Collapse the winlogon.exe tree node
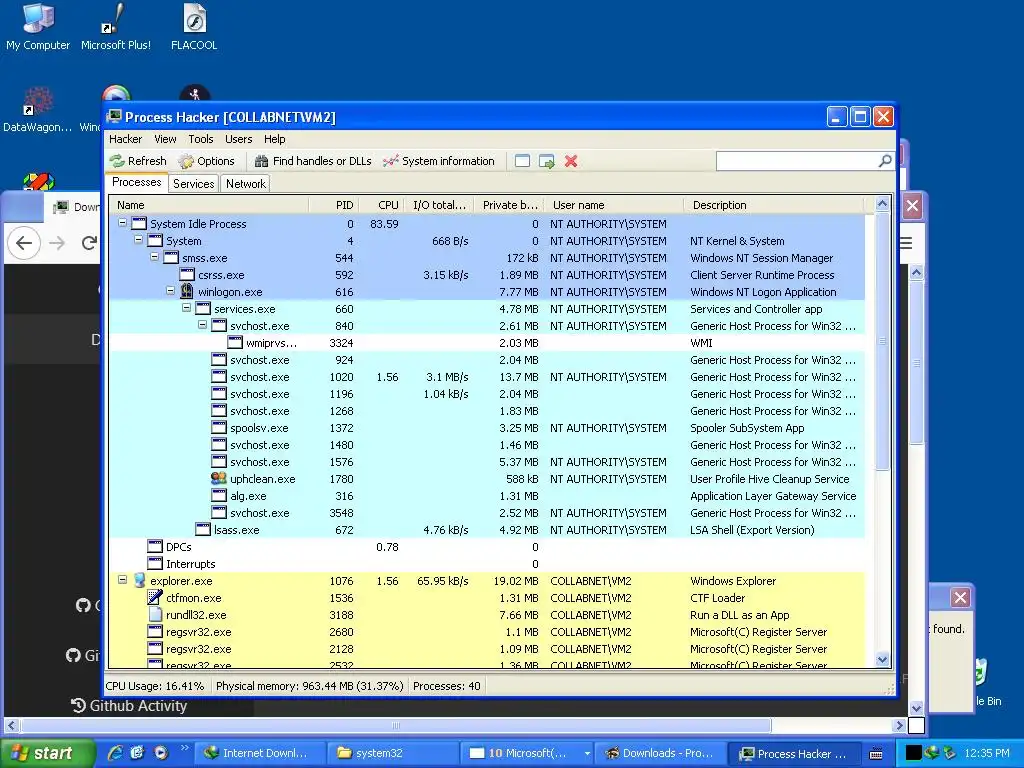This screenshot has width=1024, height=768. [170, 291]
